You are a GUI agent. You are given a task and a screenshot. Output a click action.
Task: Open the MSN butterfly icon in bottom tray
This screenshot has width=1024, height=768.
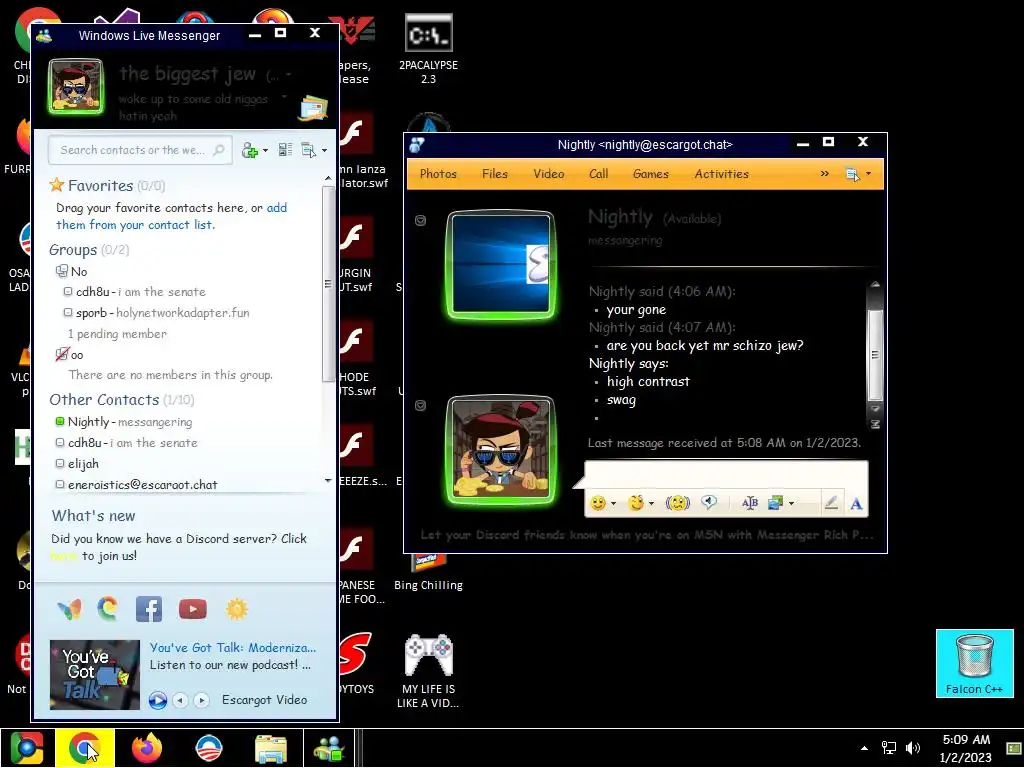tap(69, 609)
